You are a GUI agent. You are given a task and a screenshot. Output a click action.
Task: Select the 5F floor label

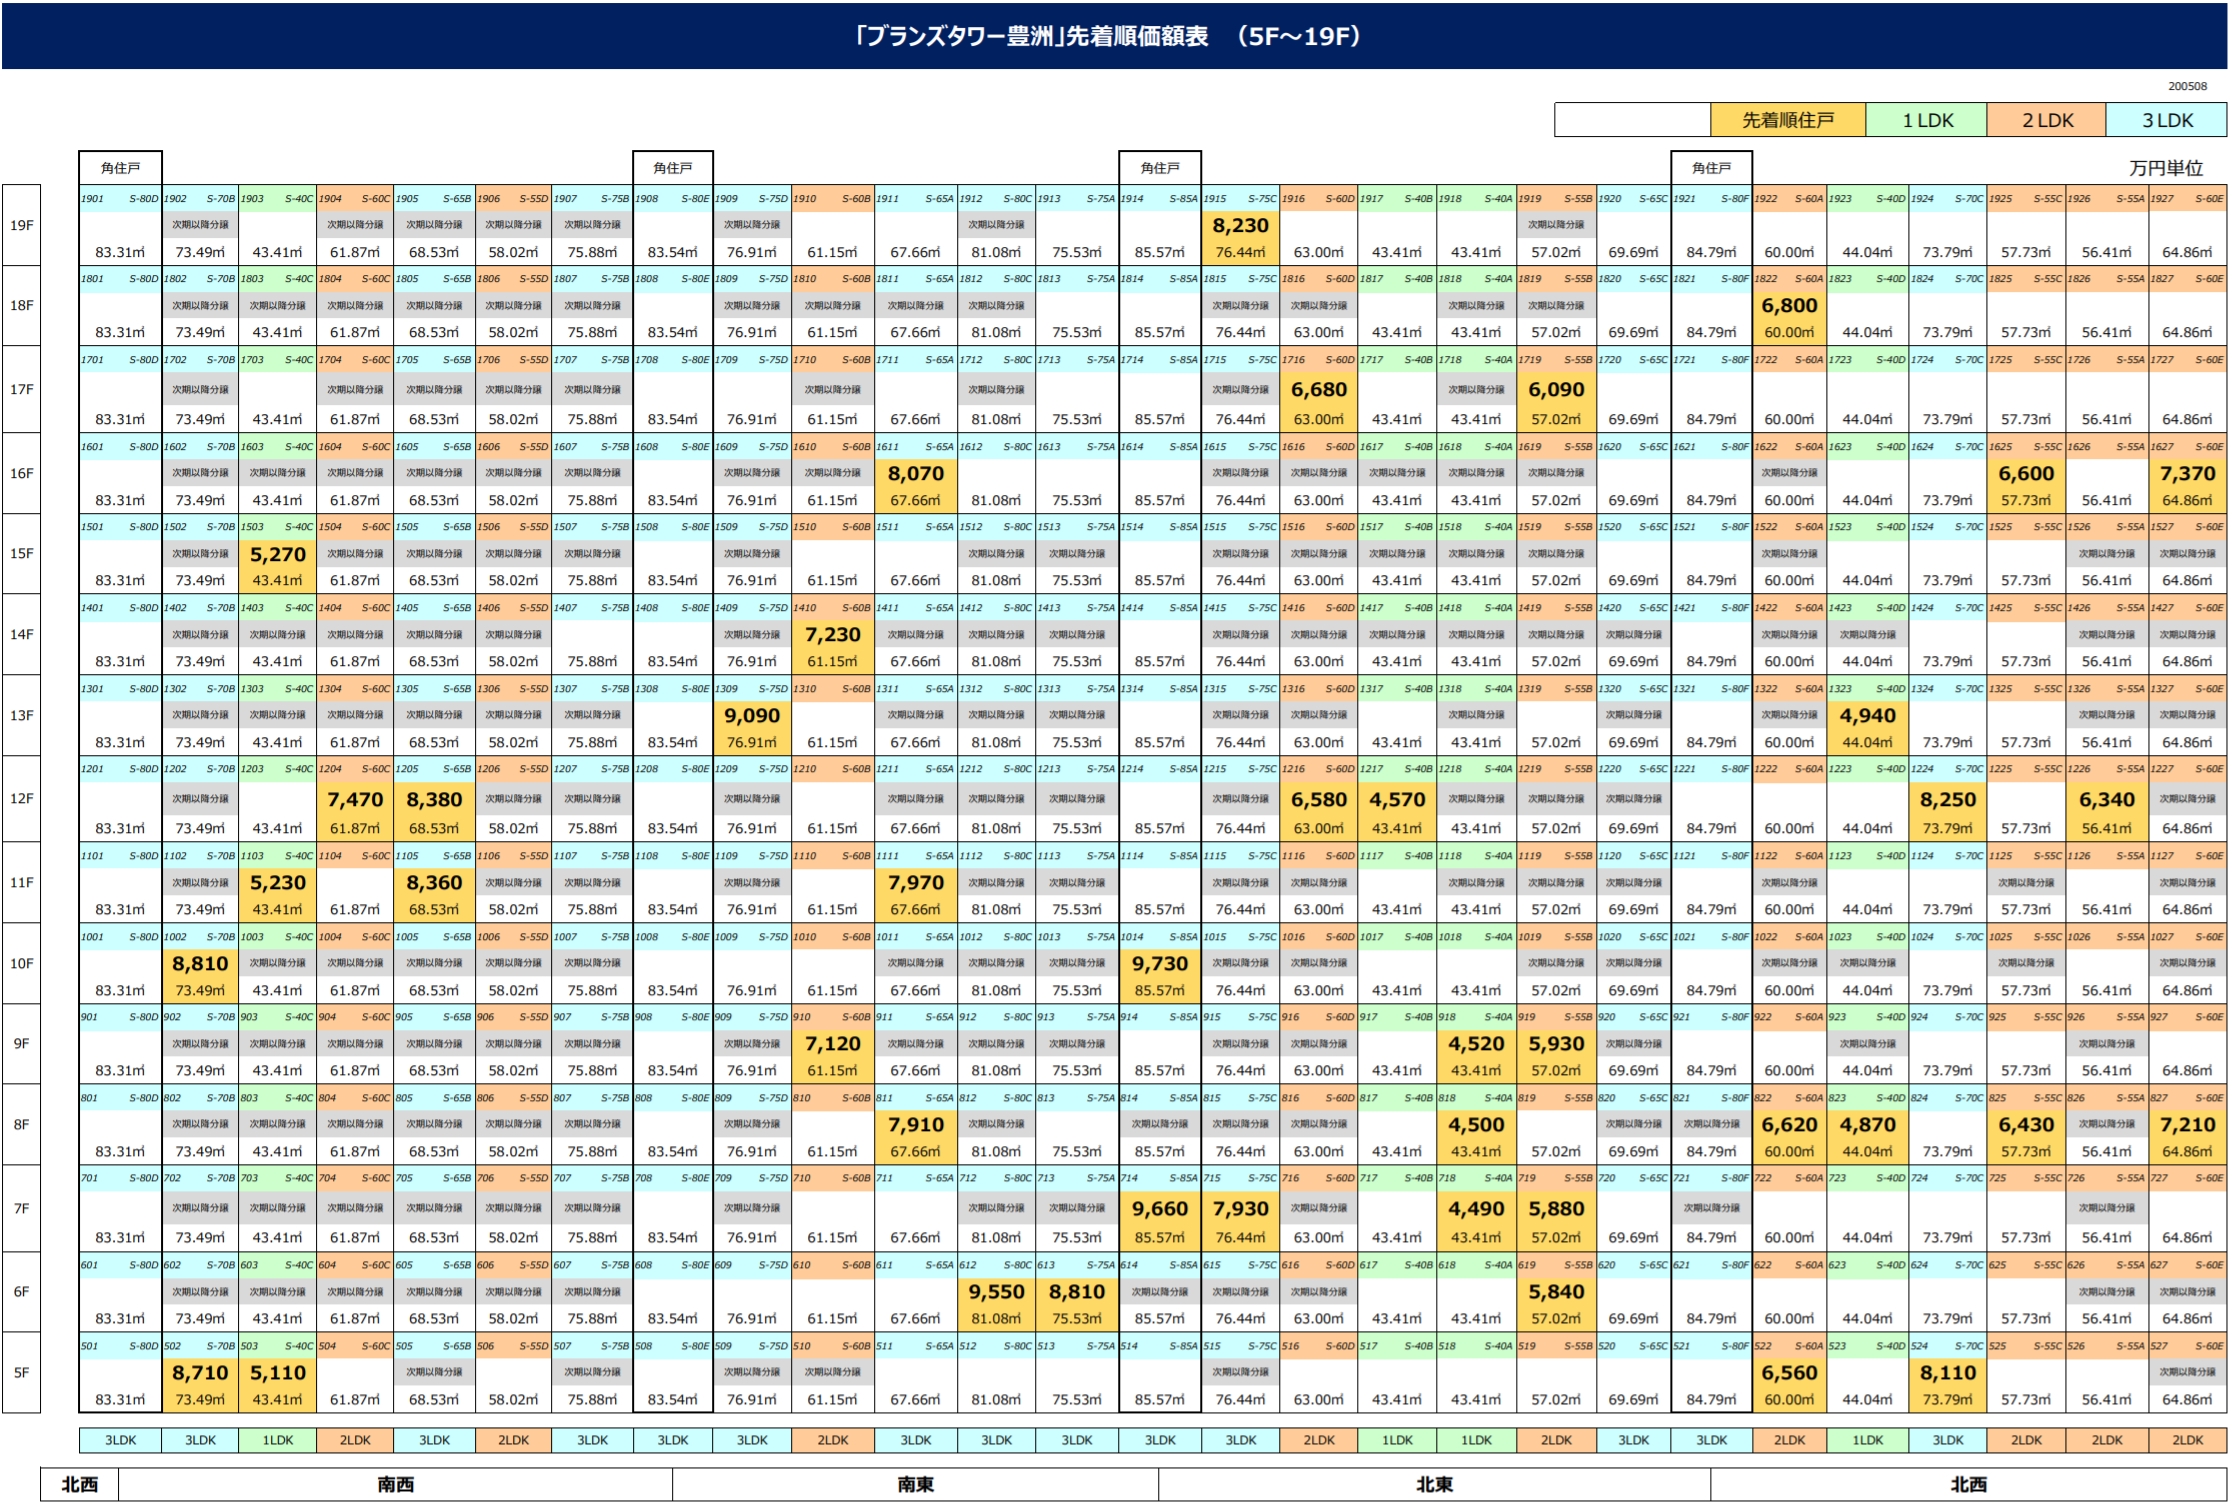21,1373
